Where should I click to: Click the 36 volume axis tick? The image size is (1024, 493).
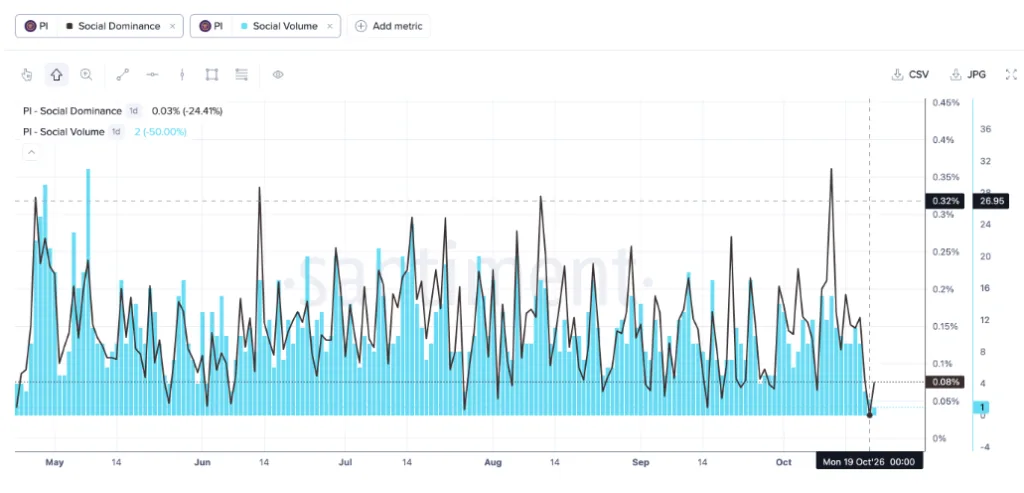pyautogui.click(x=986, y=129)
